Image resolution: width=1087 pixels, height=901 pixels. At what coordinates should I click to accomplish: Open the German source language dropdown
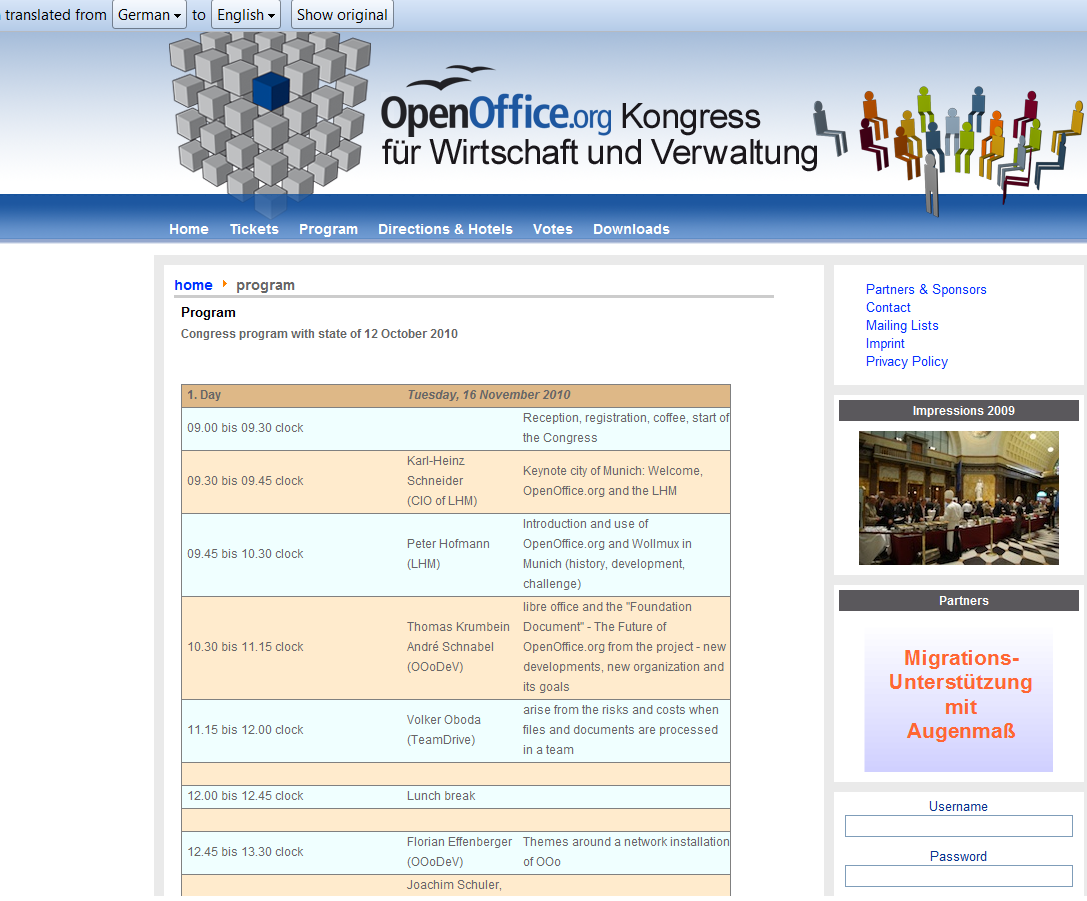pyautogui.click(x=149, y=15)
